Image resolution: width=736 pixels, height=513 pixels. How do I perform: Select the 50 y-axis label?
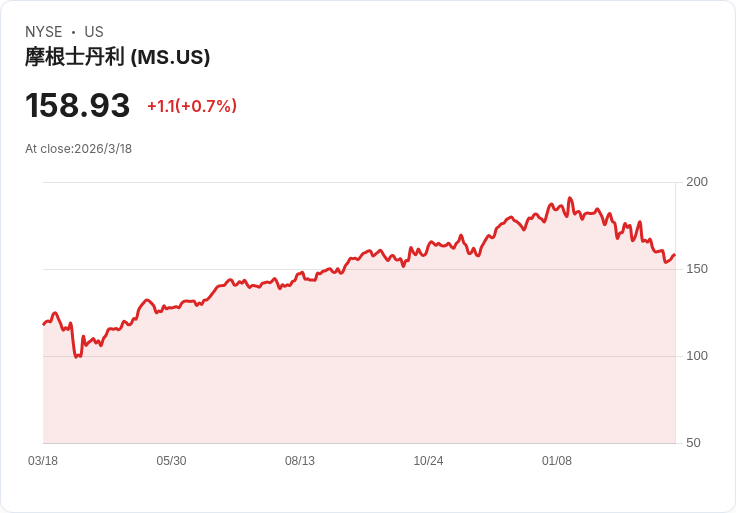point(693,443)
